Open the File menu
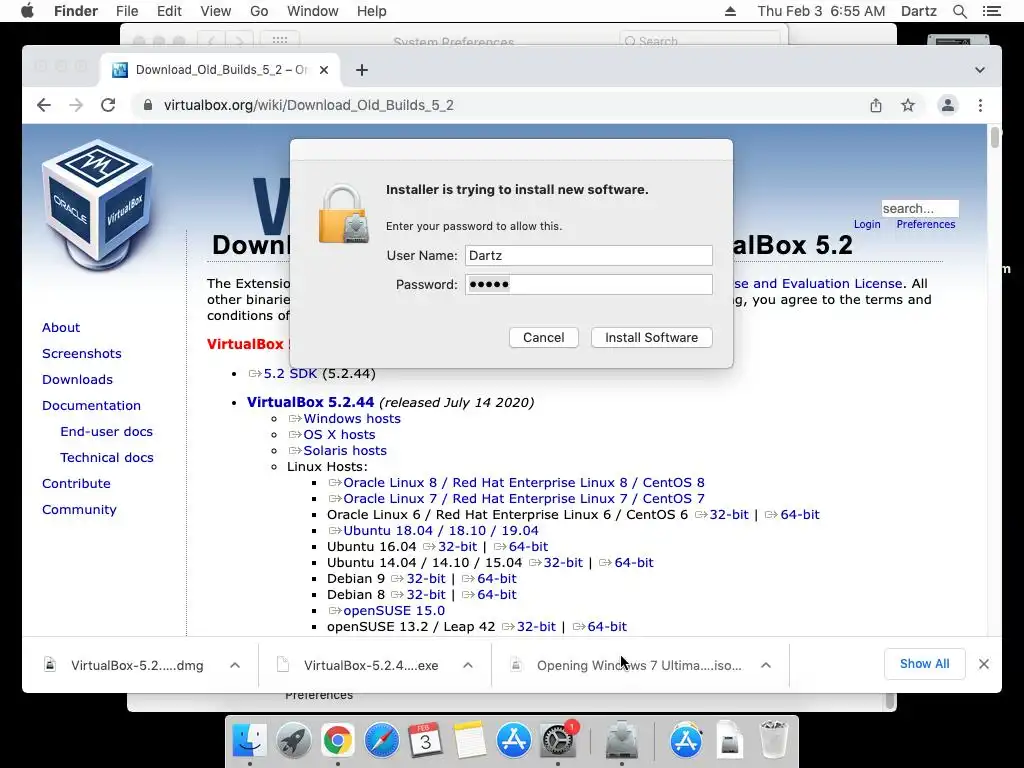This screenshot has width=1024, height=768. (x=127, y=11)
